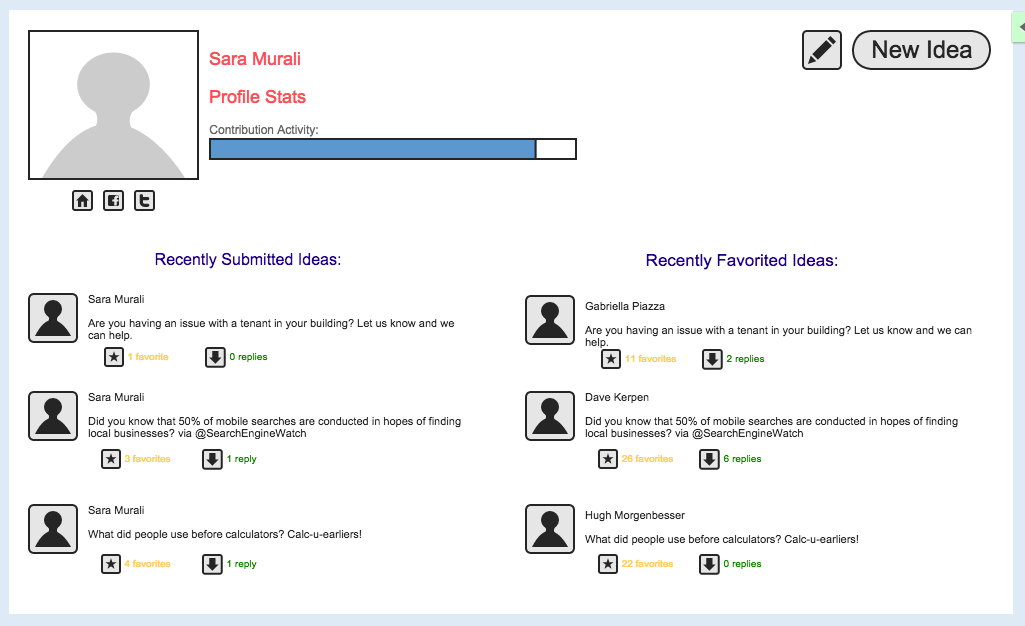Click Sara Murali name above submitted tenant idea
The height and width of the screenshot is (626, 1025).
116,299
